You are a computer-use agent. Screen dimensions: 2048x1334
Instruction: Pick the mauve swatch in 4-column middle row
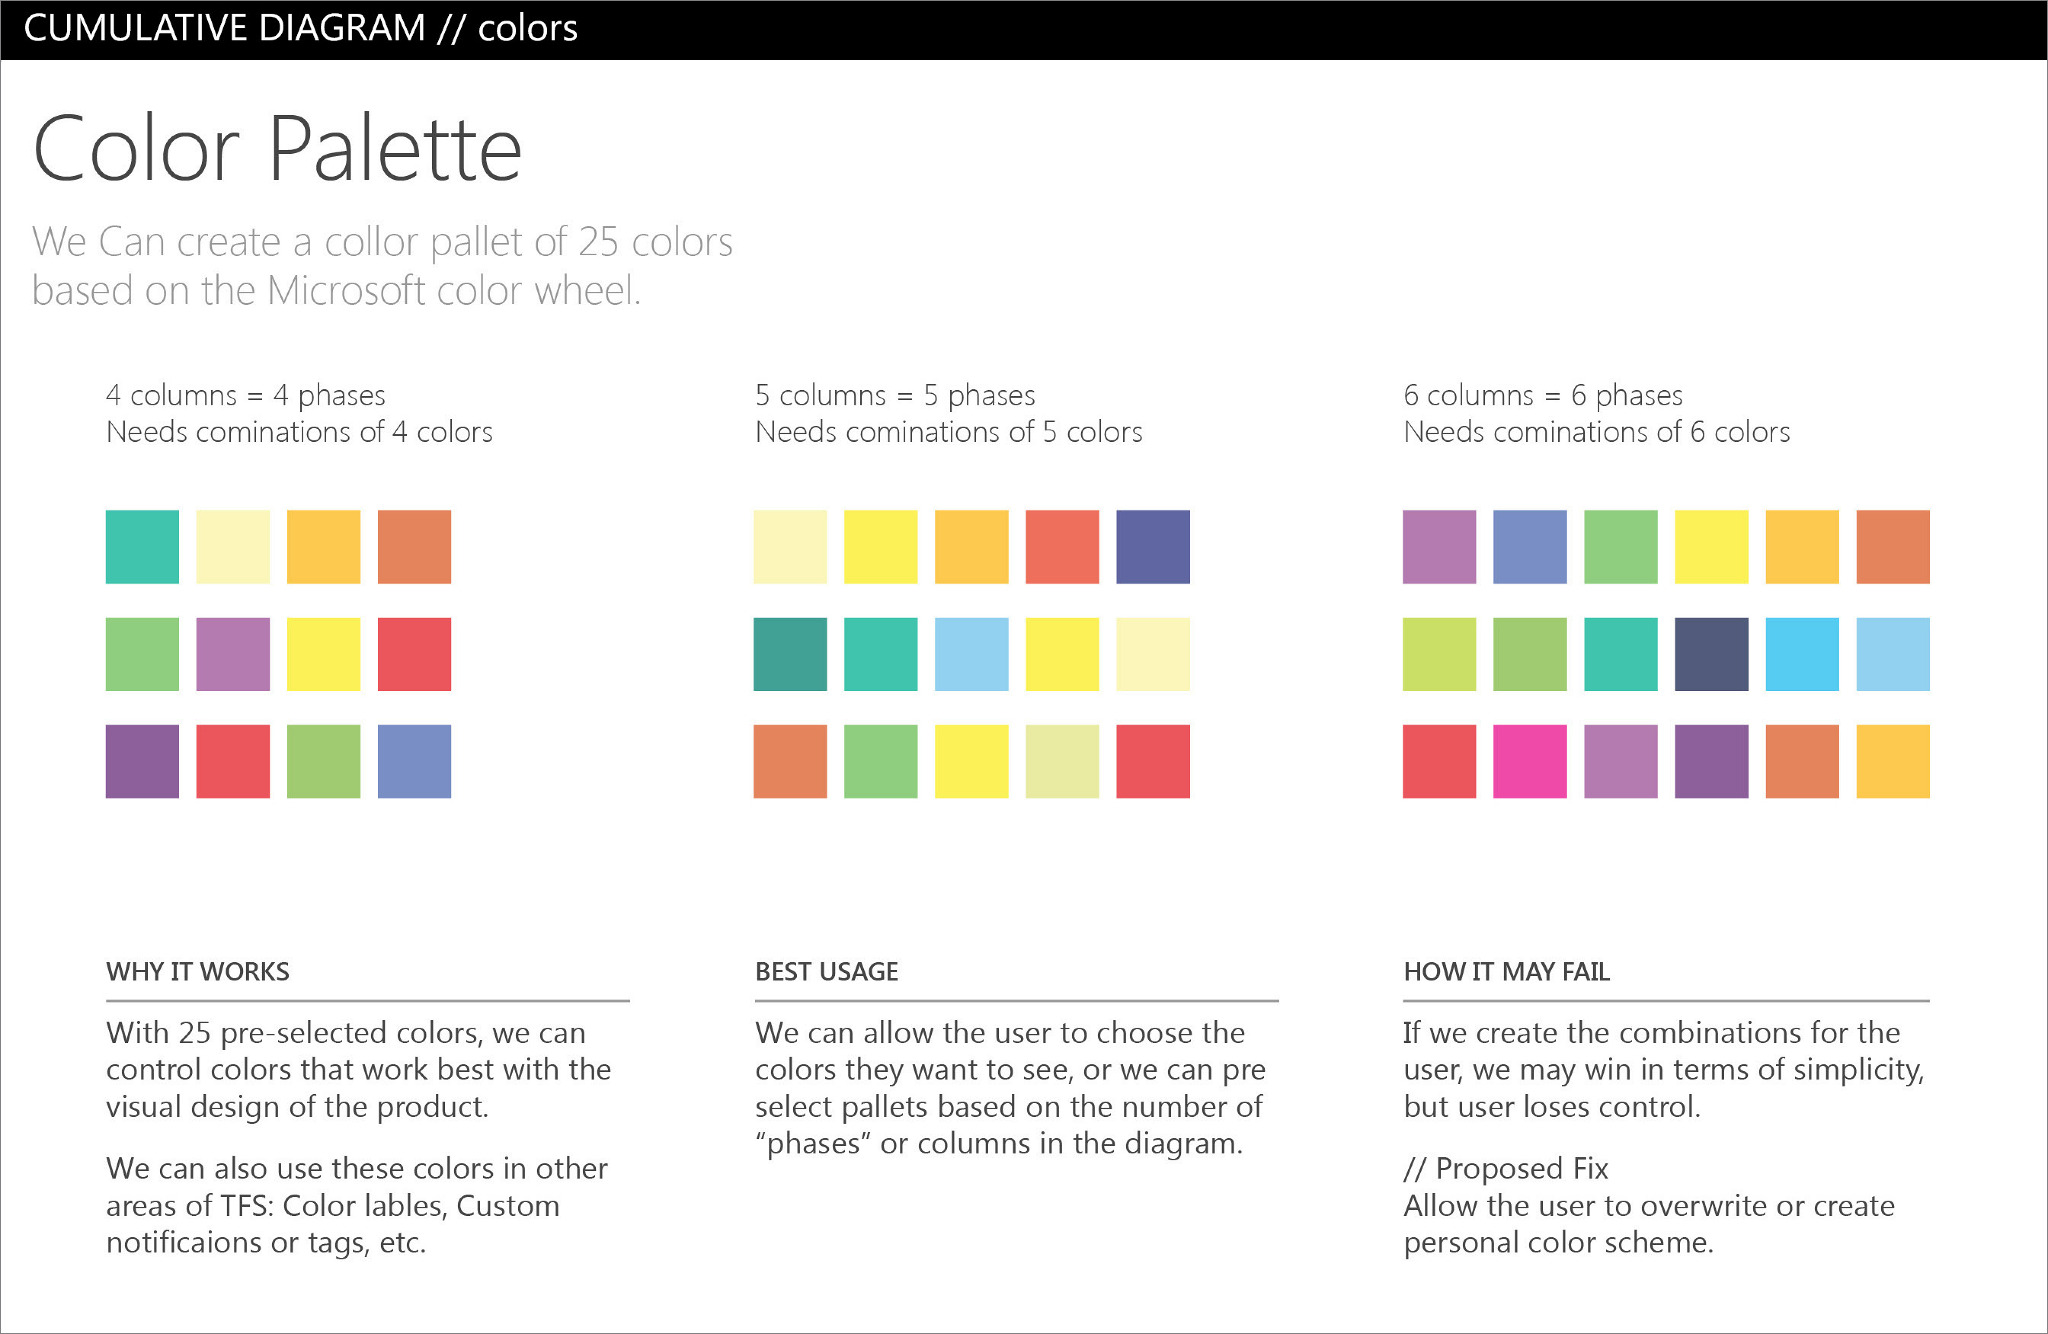pyautogui.click(x=233, y=654)
